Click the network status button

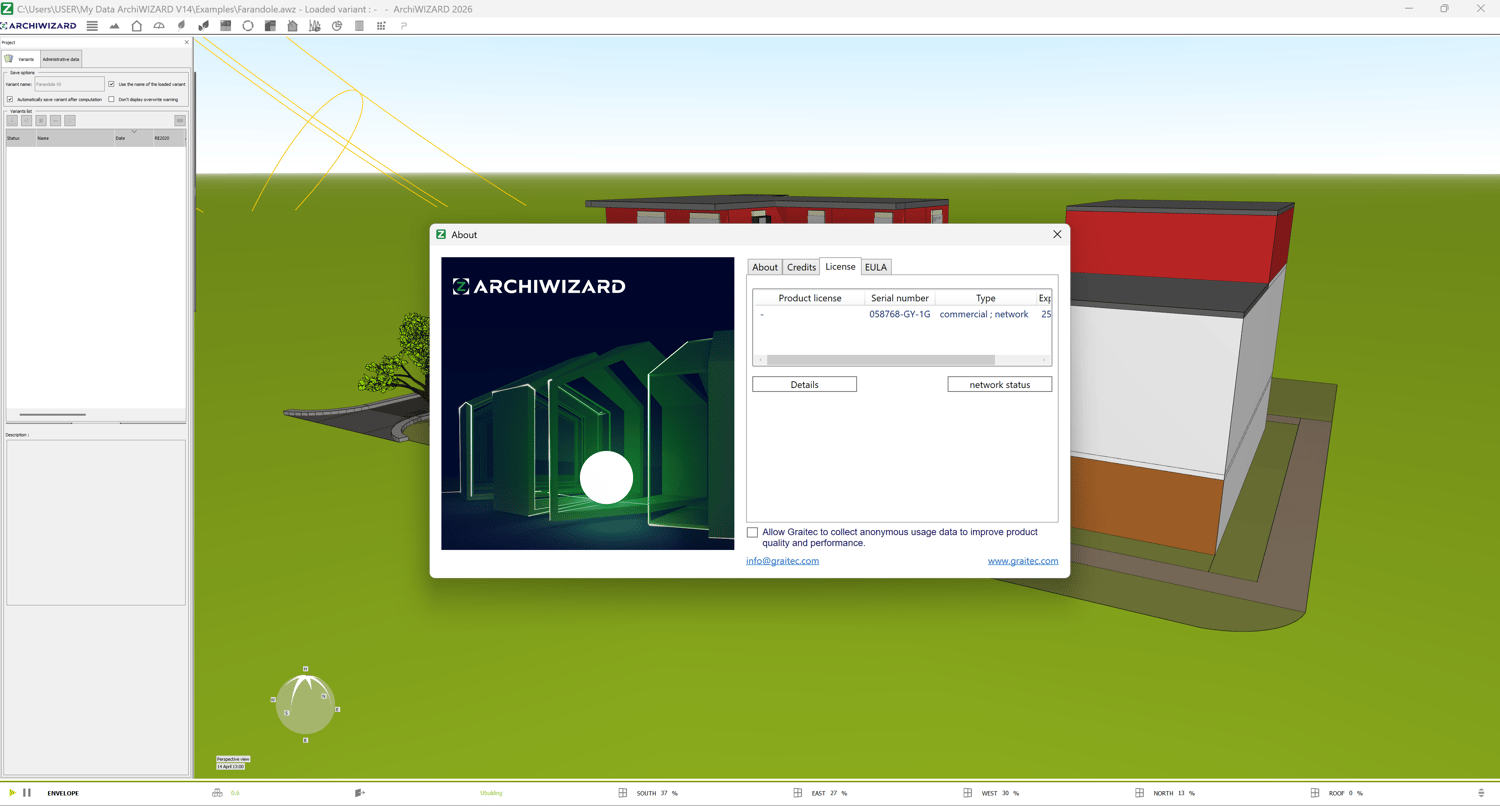(x=1000, y=384)
